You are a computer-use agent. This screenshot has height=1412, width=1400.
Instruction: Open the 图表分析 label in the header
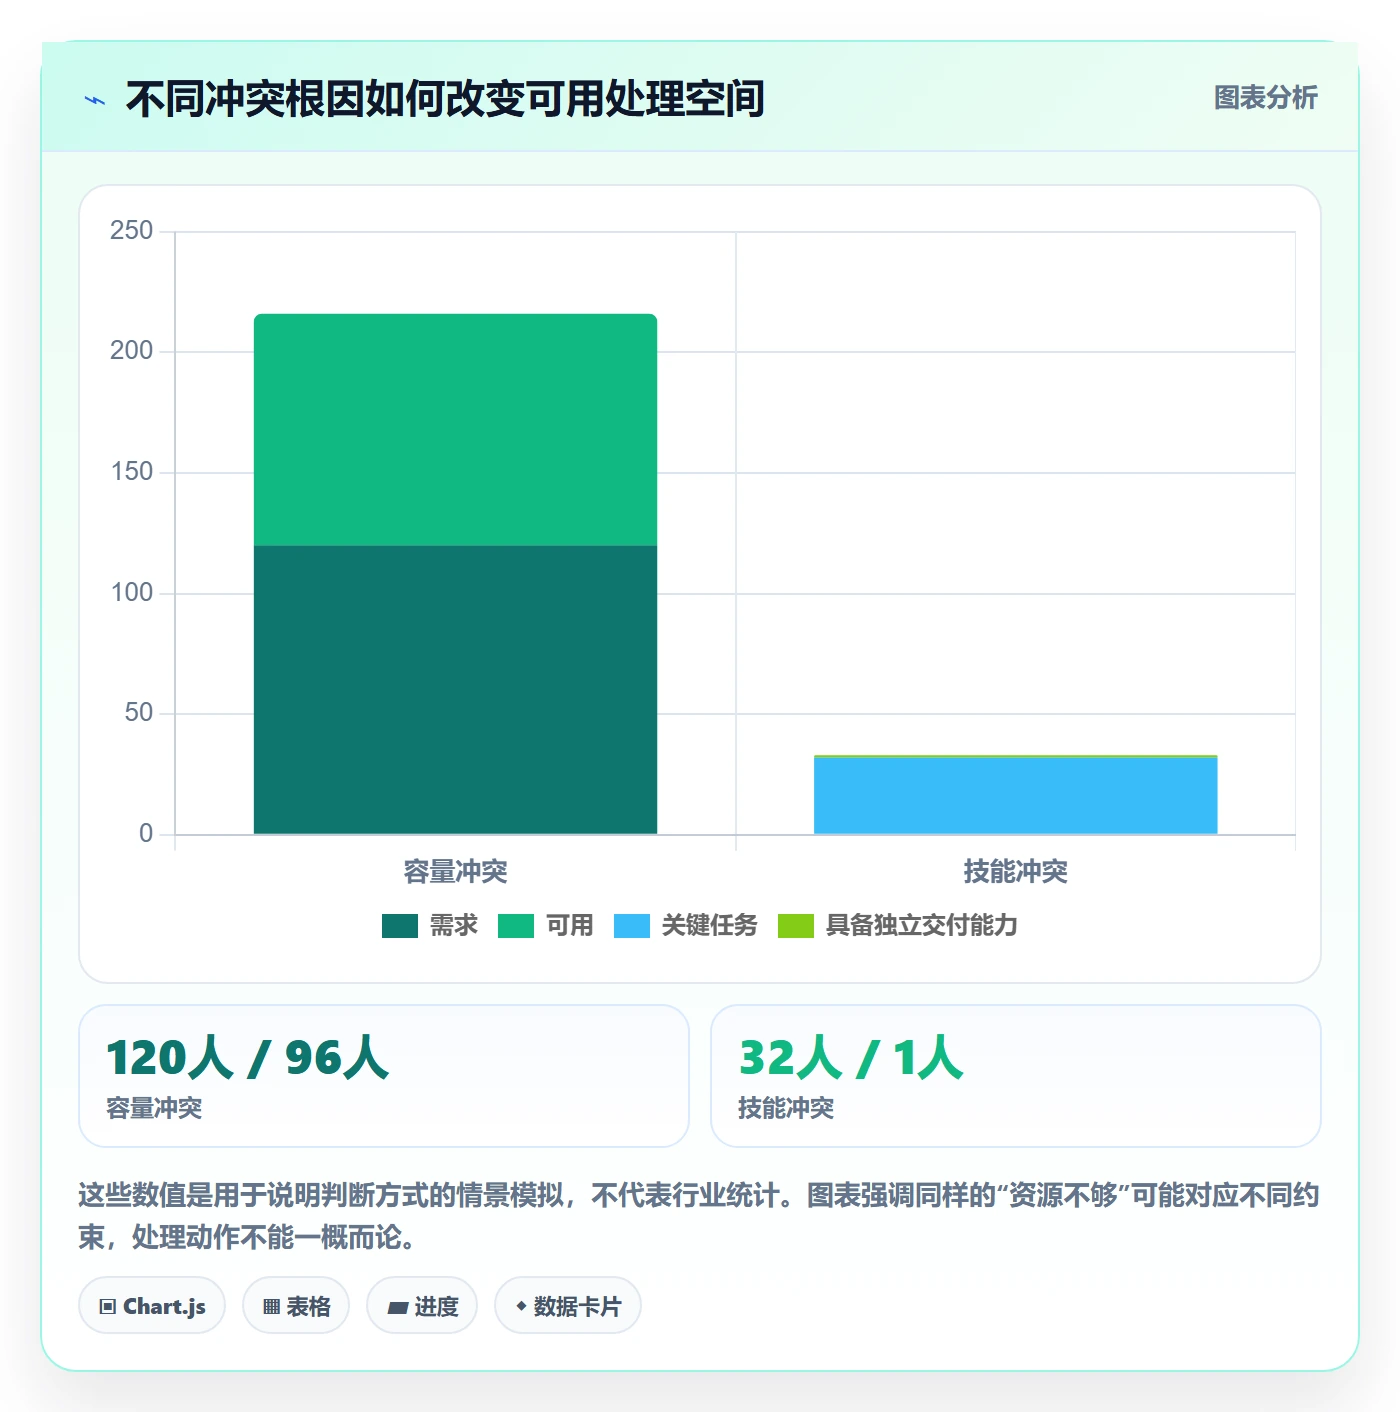click(1266, 98)
